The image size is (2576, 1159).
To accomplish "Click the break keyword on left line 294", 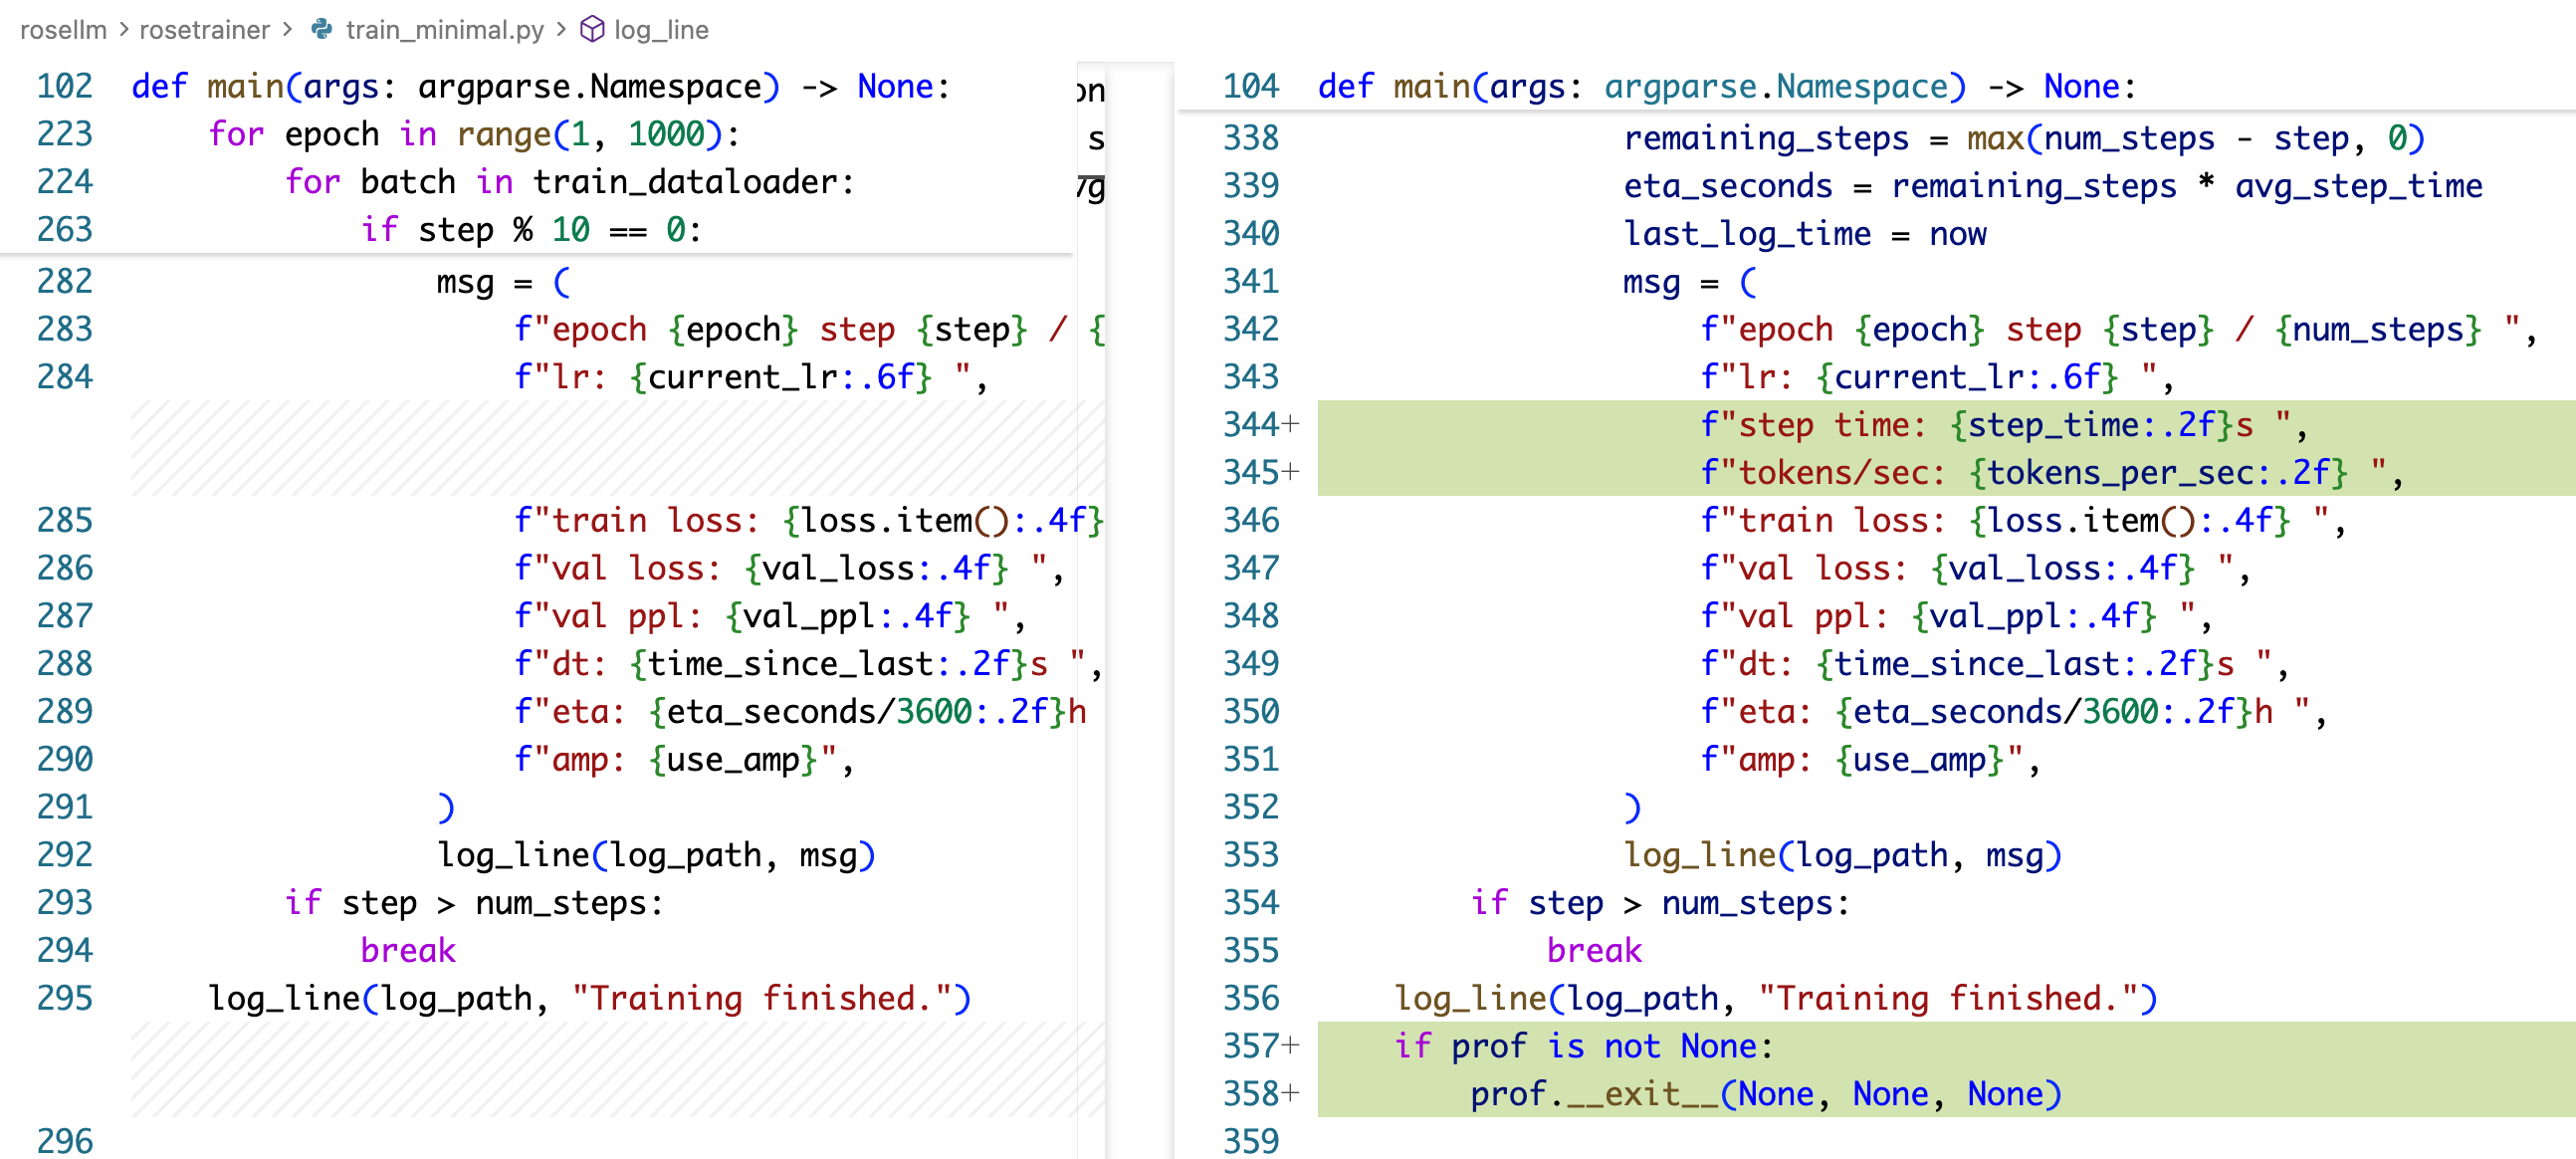I will pos(408,950).
